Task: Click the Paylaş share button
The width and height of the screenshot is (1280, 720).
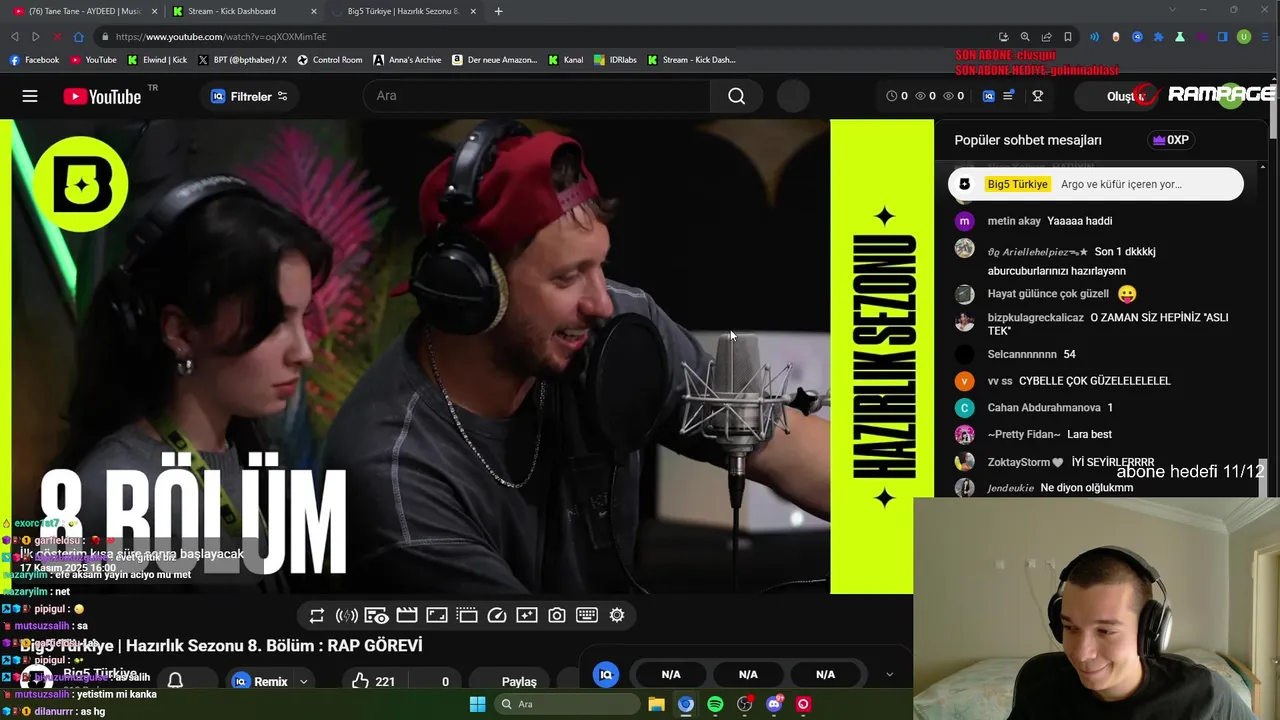Action: (518, 681)
